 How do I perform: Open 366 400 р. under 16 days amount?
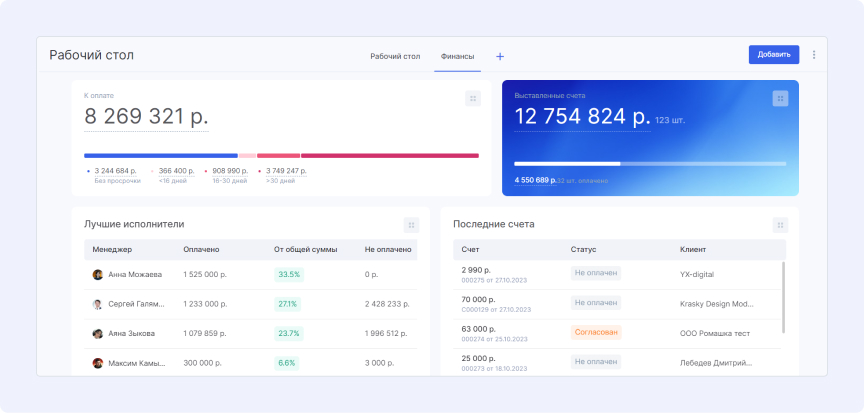[x=176, y=171]
